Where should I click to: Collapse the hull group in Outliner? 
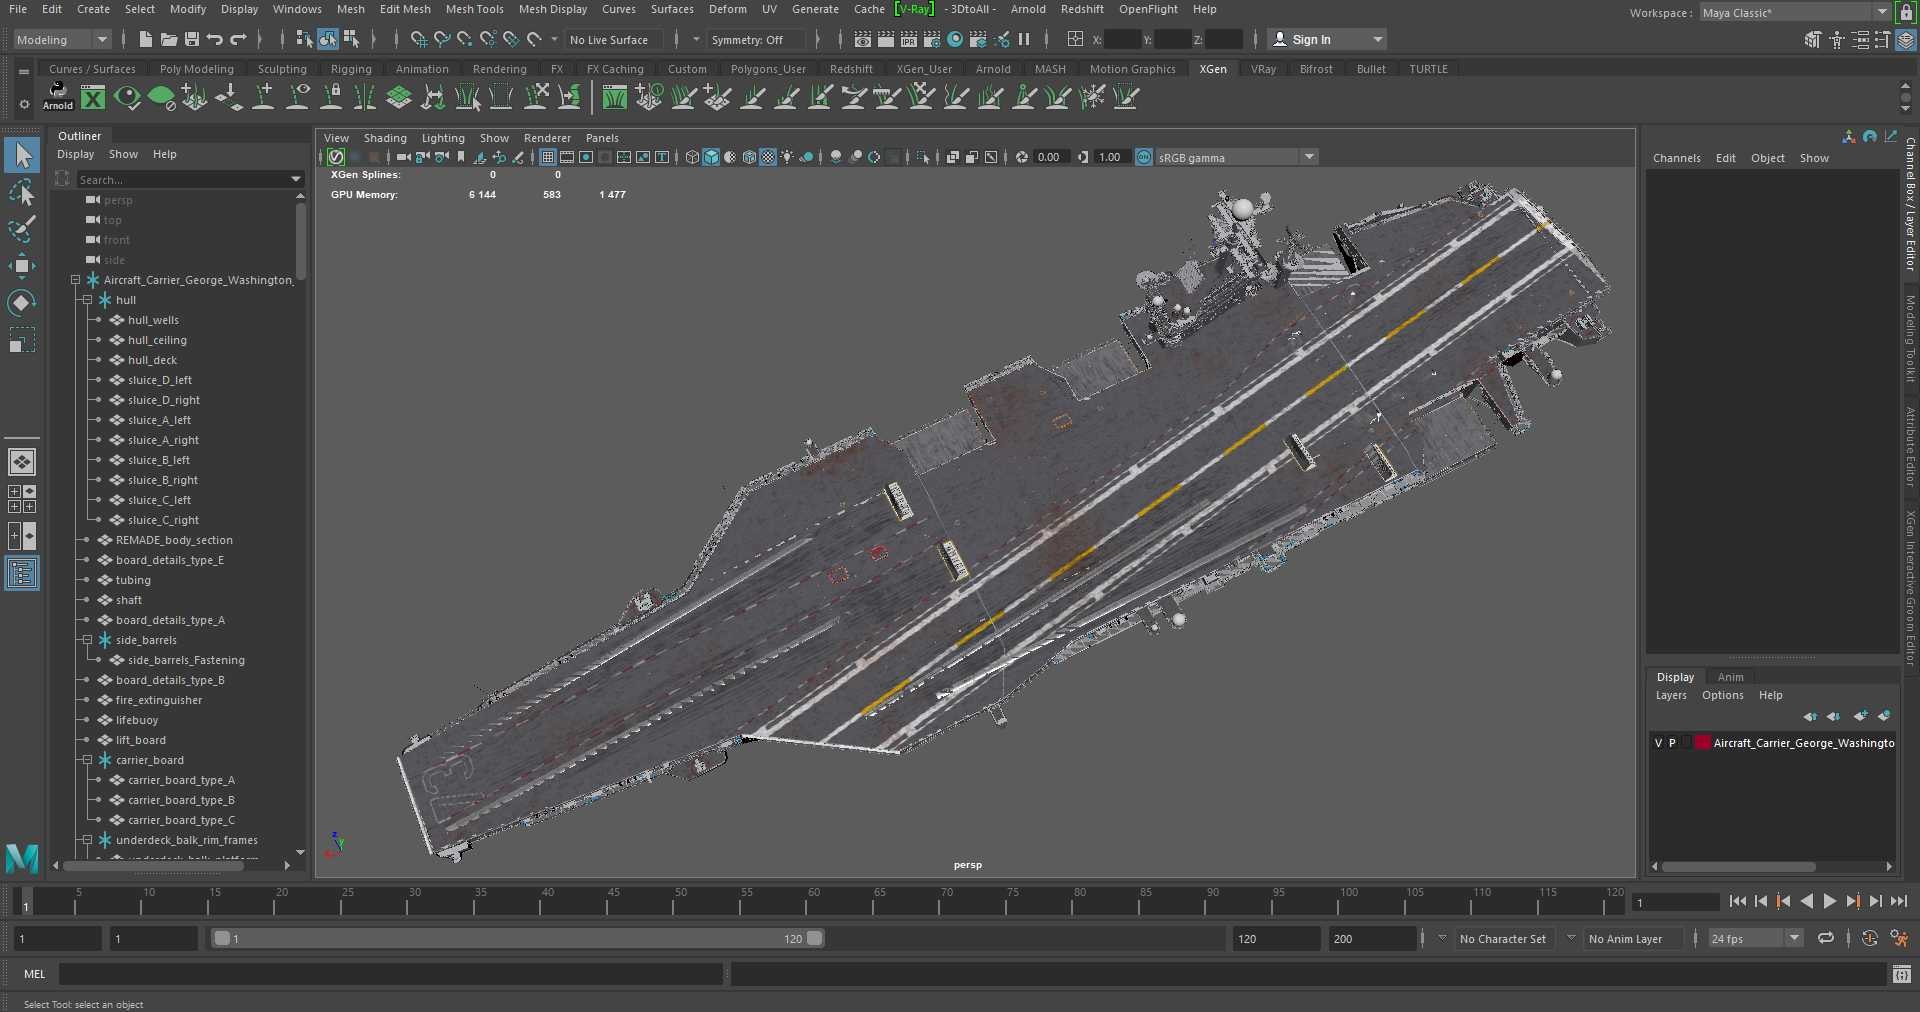pos(87,300)
